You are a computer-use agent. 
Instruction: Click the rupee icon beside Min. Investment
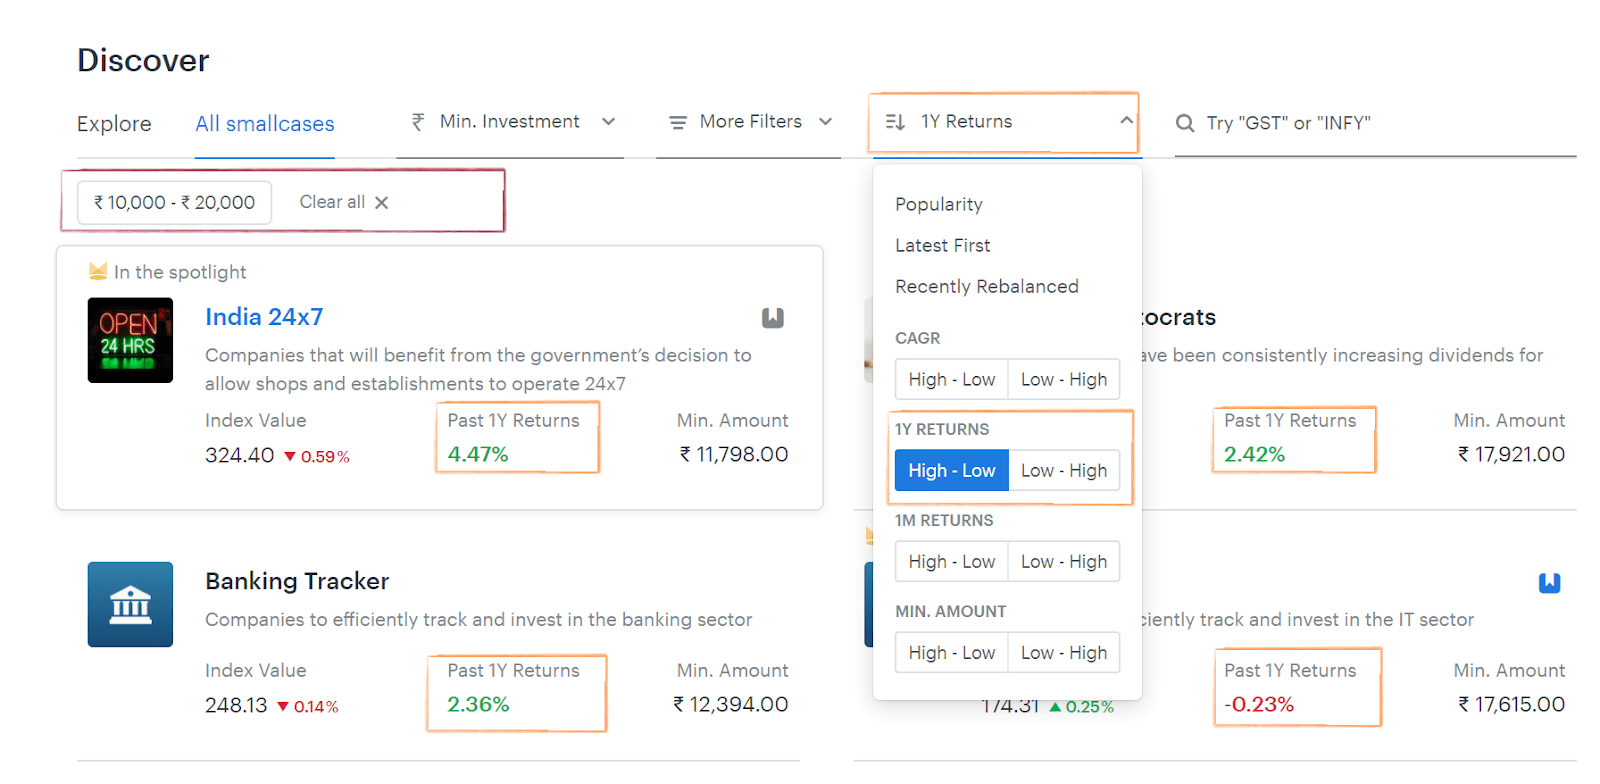point(418,122)
